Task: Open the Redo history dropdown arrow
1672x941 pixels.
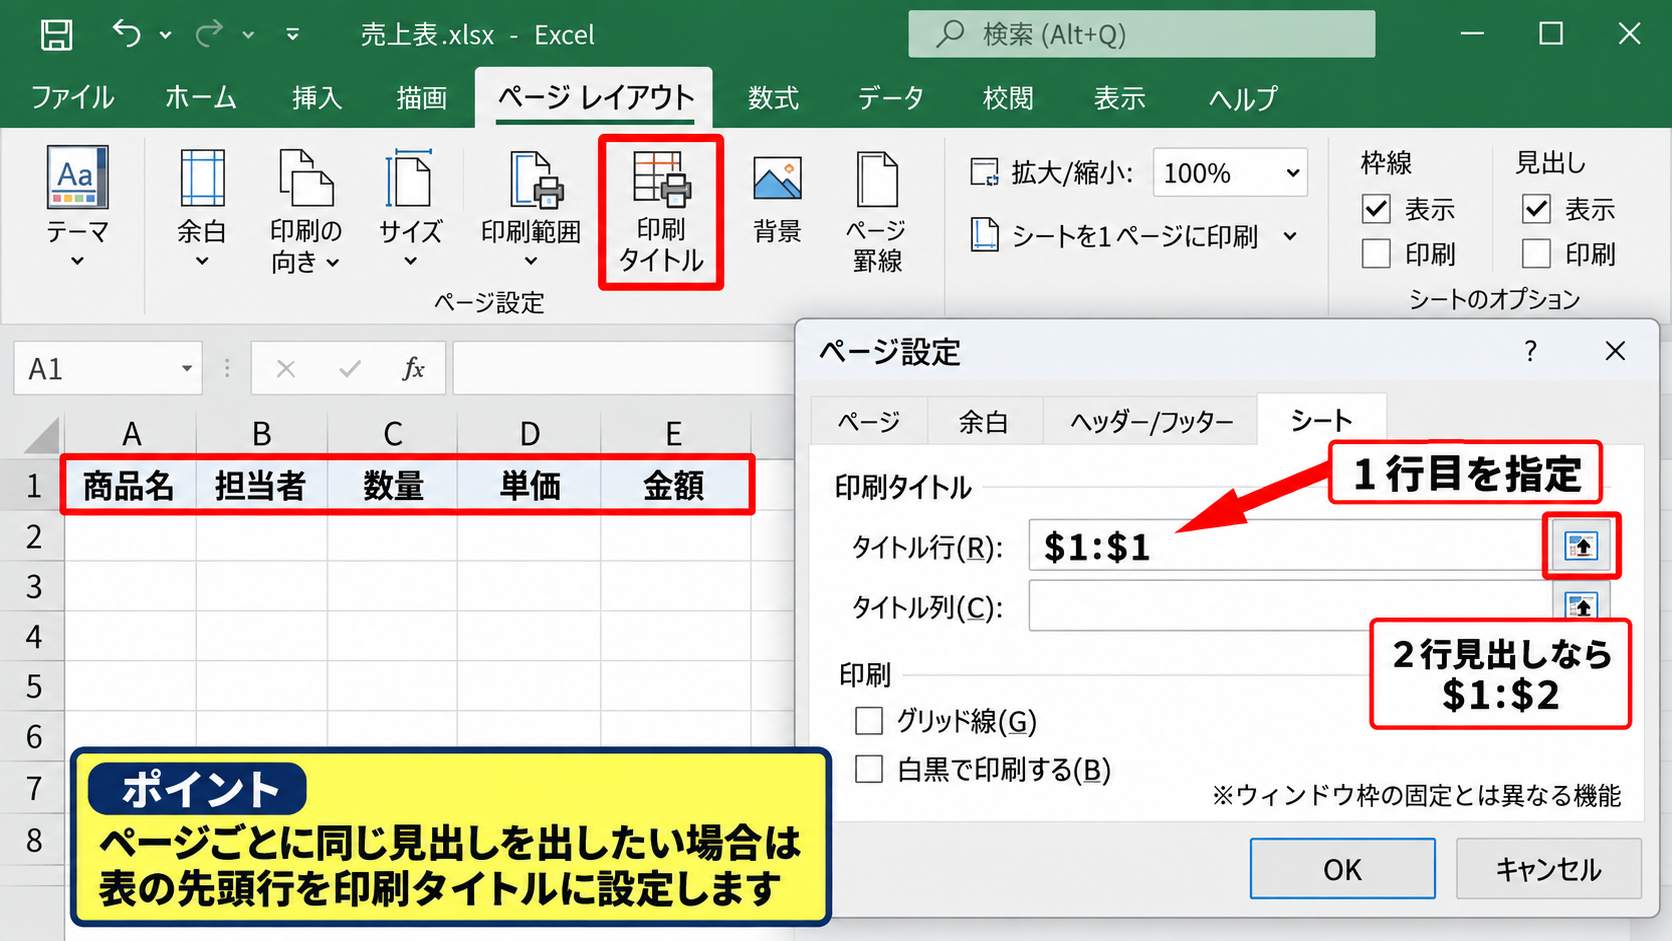Action: (x=248, y=35)
